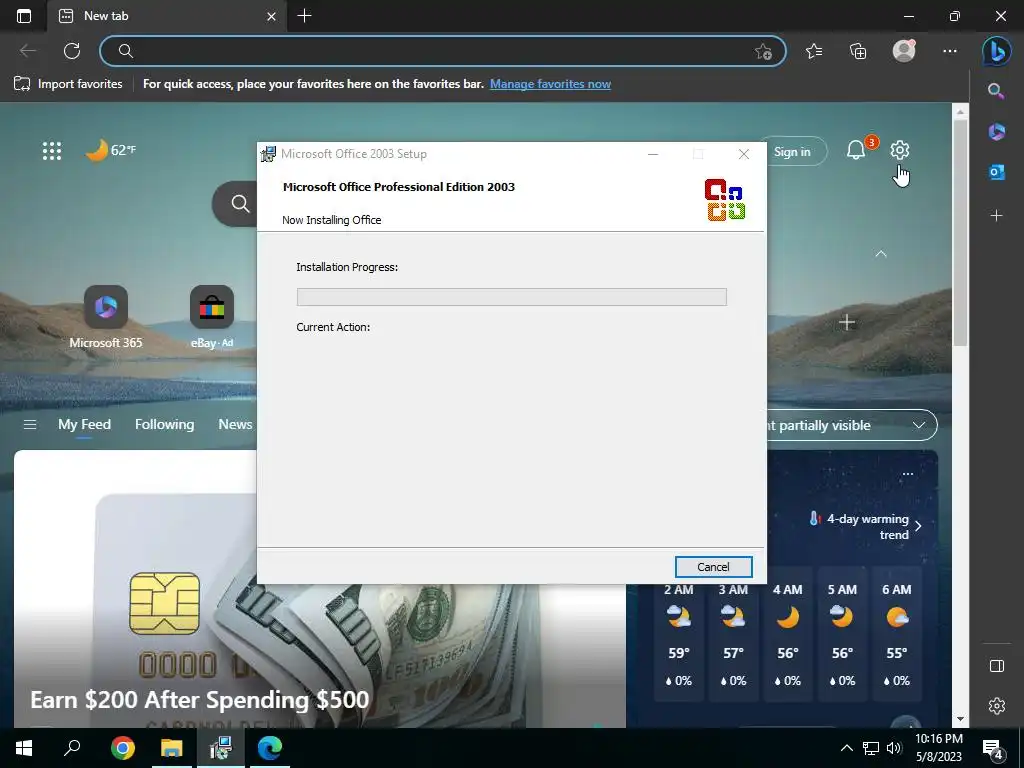Open content partially visible dropdown
This screenshot has width=1024, height=768.
click(852, 425)
